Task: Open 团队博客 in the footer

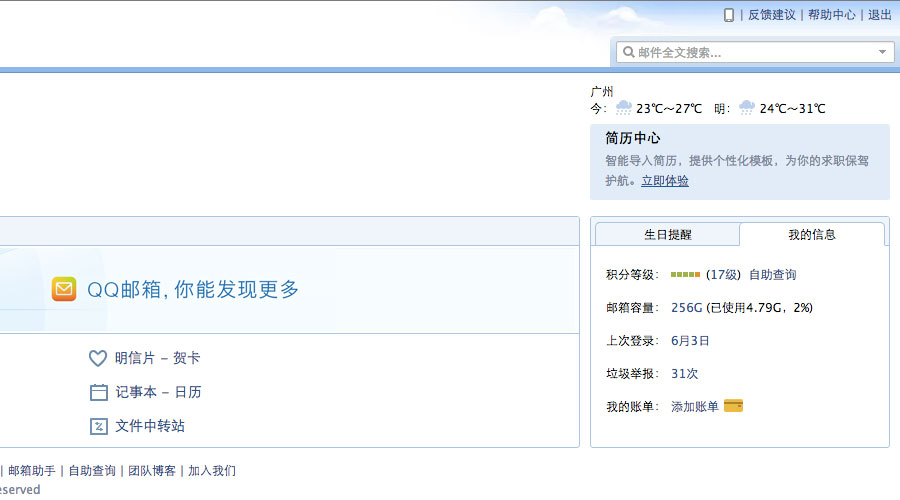Action: point(152,471)
